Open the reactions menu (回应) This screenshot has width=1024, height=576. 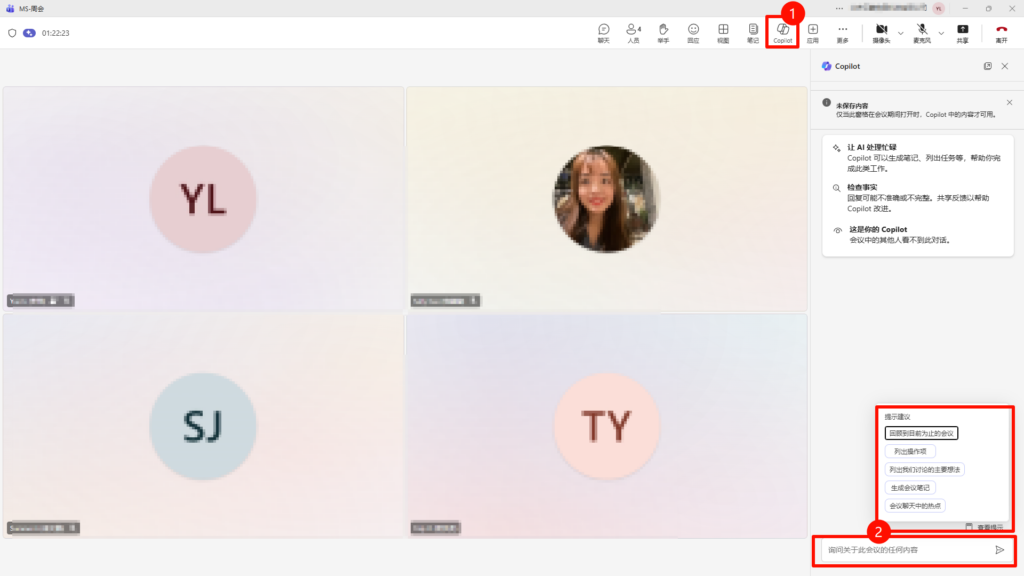pos(693,32)
